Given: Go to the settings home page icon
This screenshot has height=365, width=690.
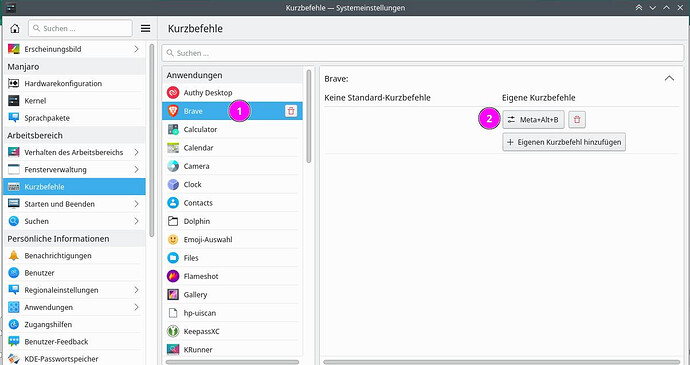Looking at the screenshot, I should click(15, 29).
